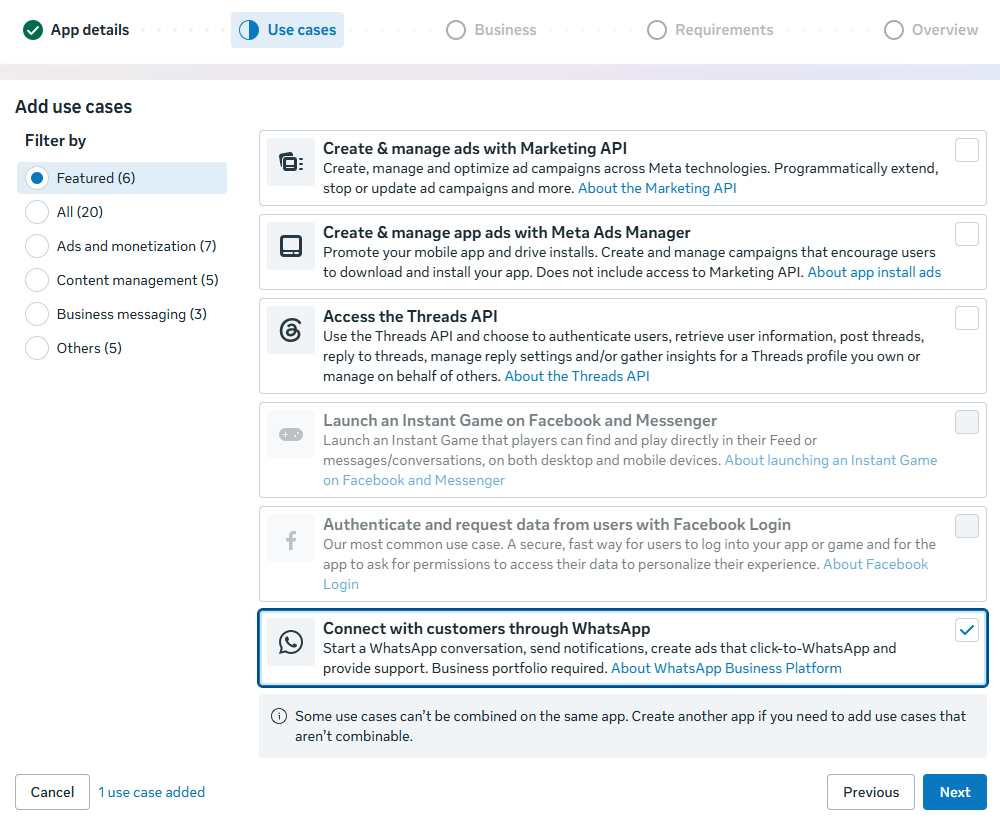Click the 'Add use cases' heading
This screenshot has width=1000, height=820.
coord(73,106)
